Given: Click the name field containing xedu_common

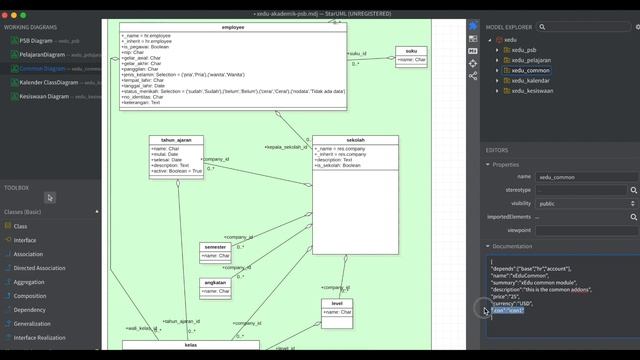Looking at the screenshot, I should [587, 177].
